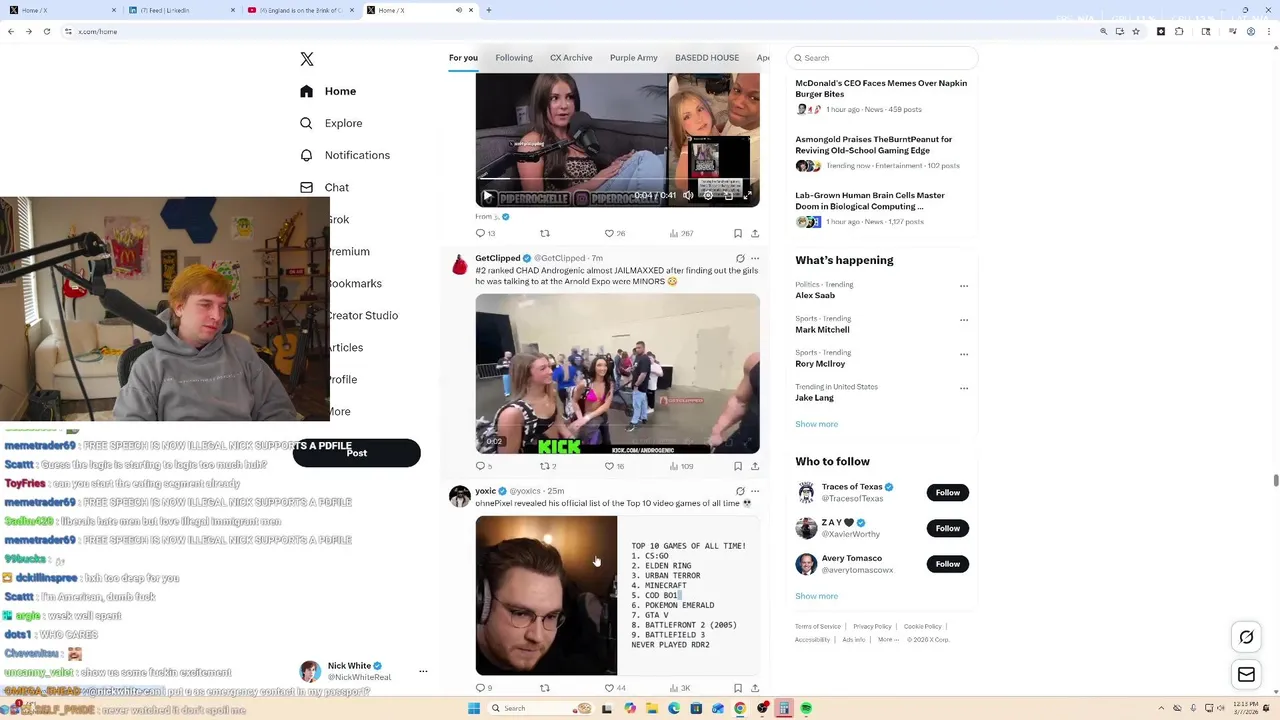The image size is (1280, 720).
Task: Open the BASEDD HOUSE tab
Action: coord(707,58)
